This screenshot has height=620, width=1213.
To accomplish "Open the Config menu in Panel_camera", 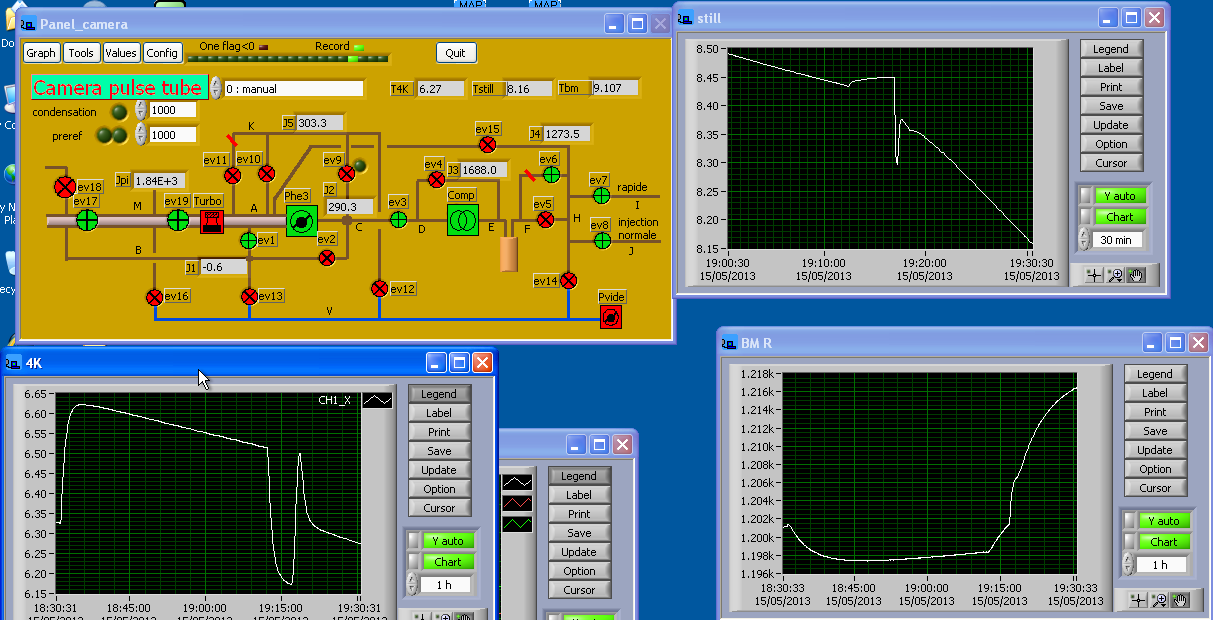I will click(162, 53).
